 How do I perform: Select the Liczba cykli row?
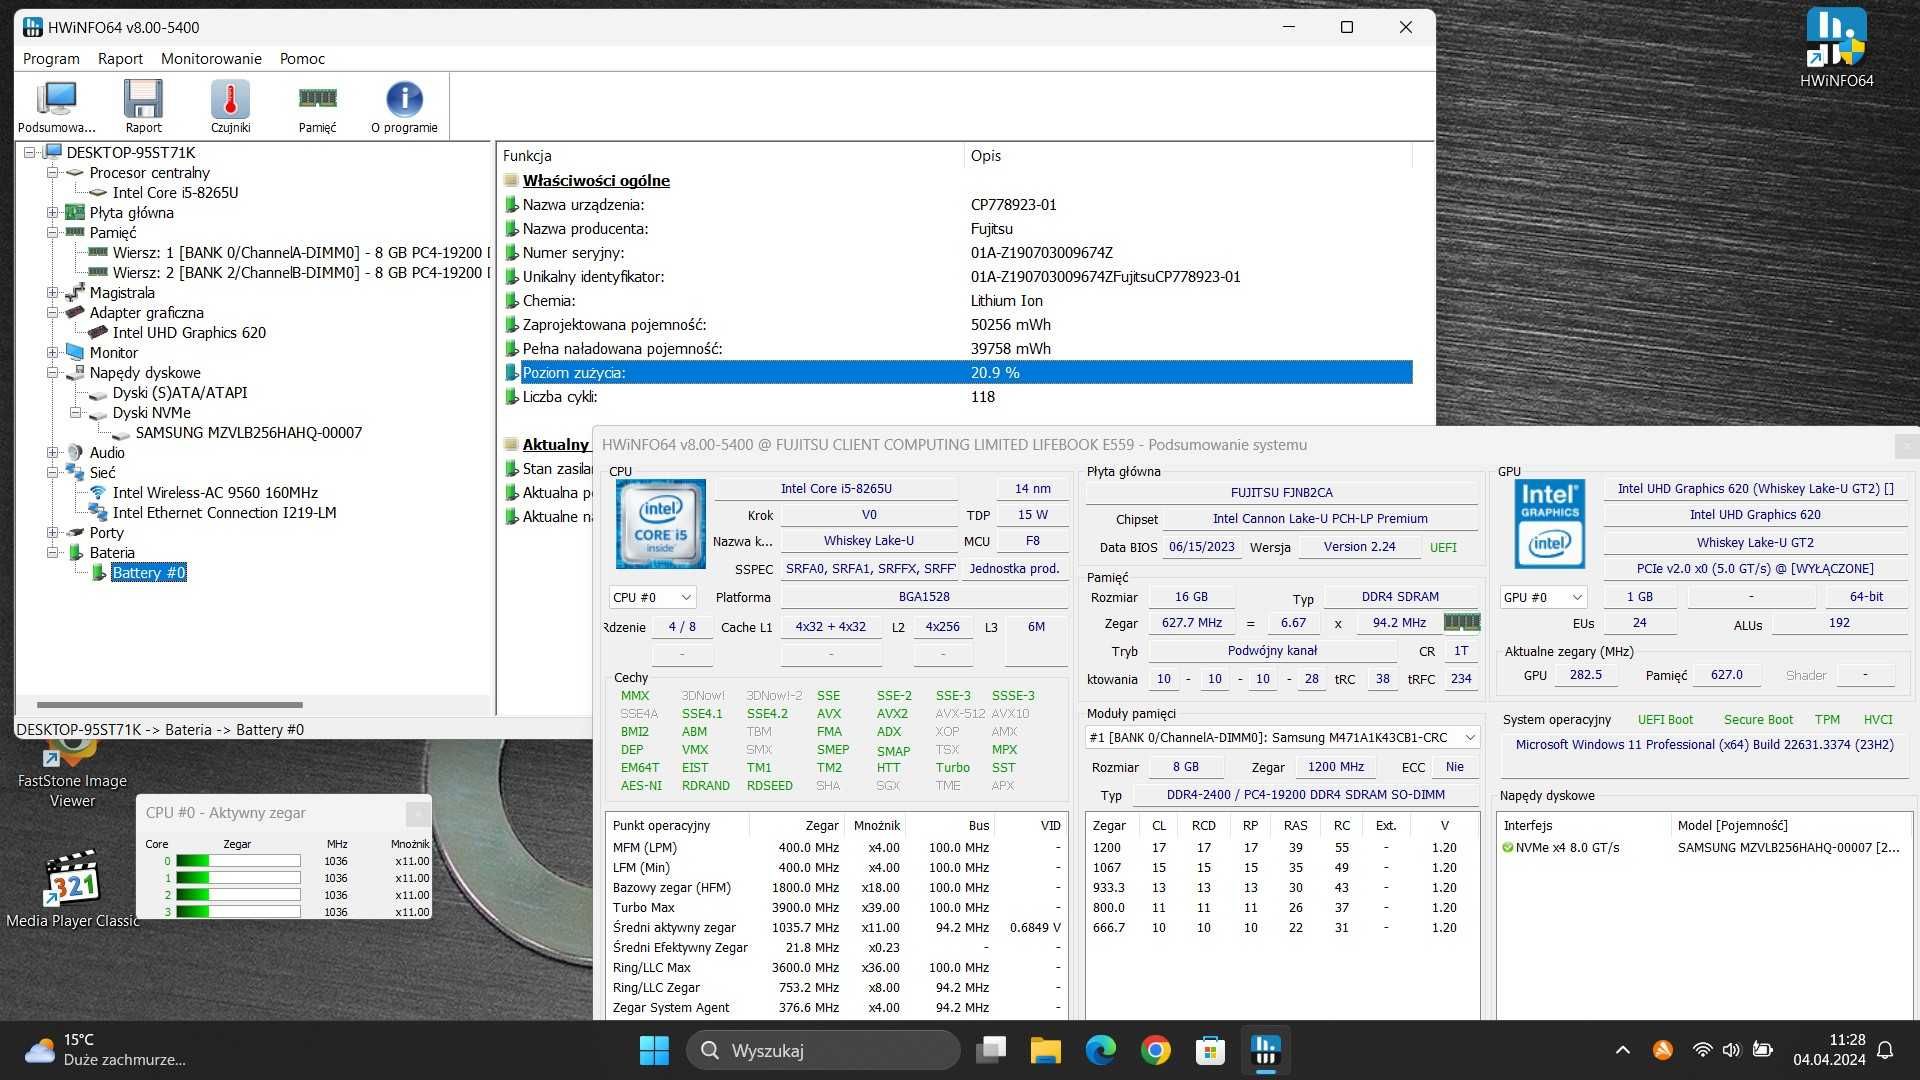[x=957, y=396]
